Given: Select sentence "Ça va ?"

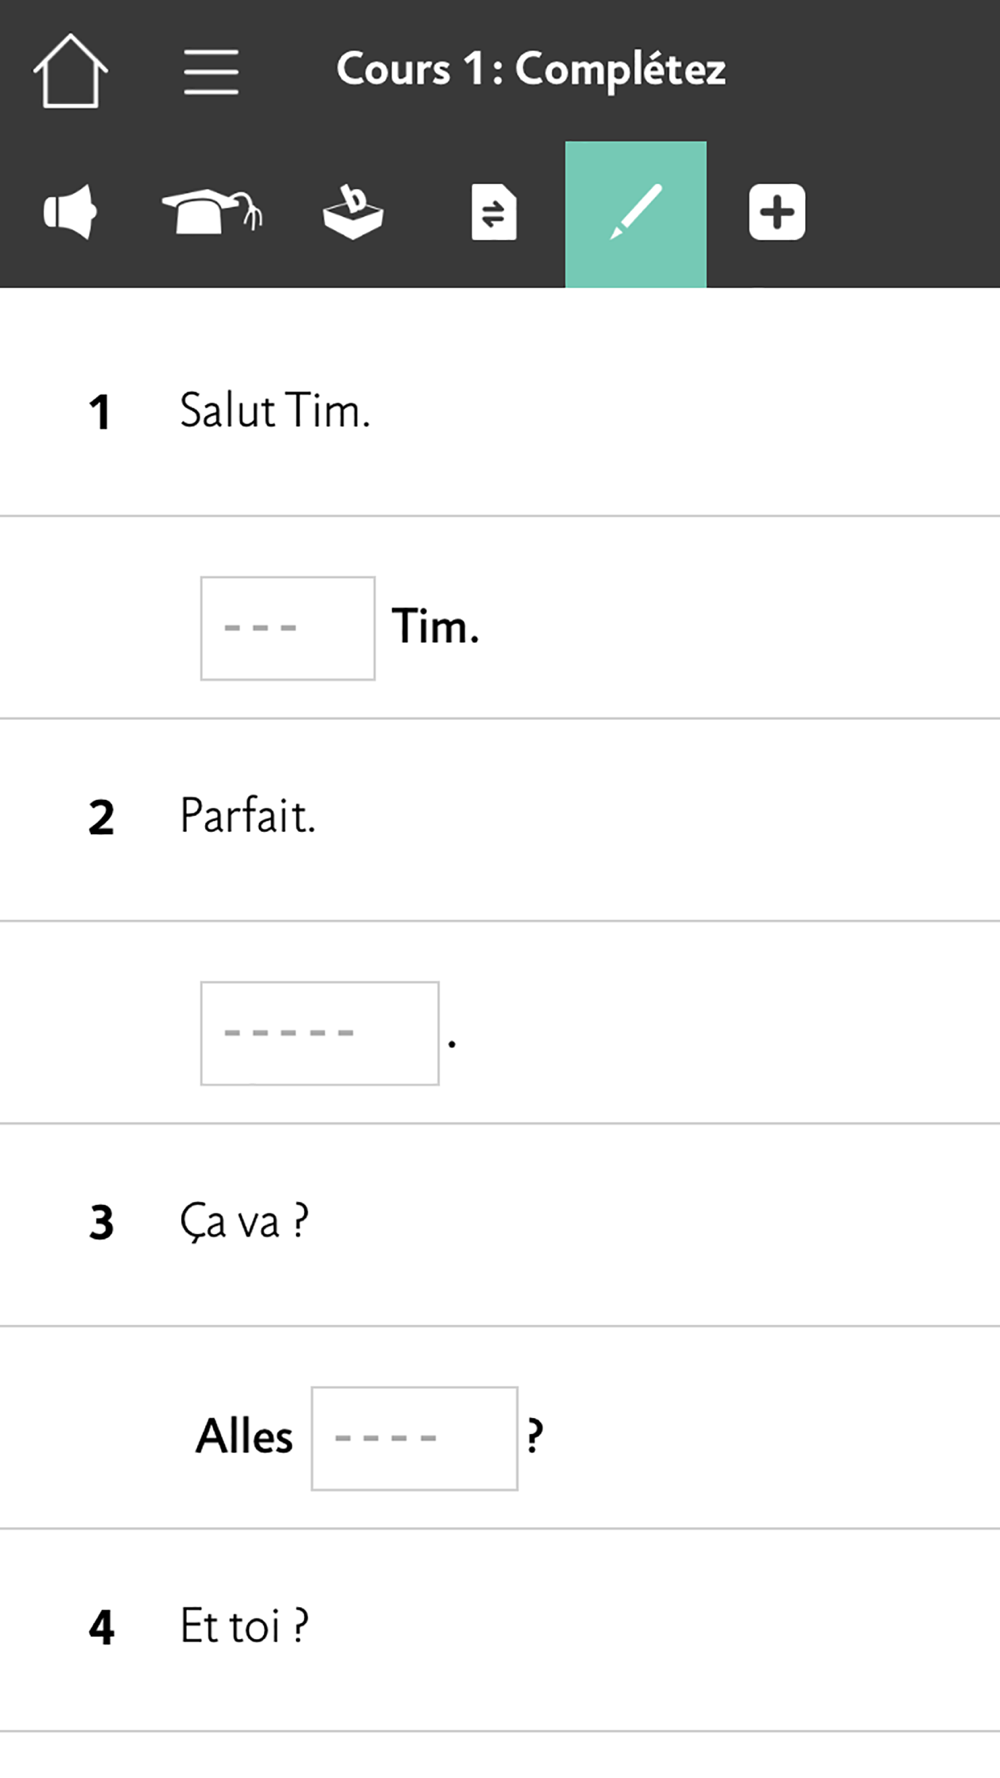Looking at the screenshot, I should click(244, 1222).
